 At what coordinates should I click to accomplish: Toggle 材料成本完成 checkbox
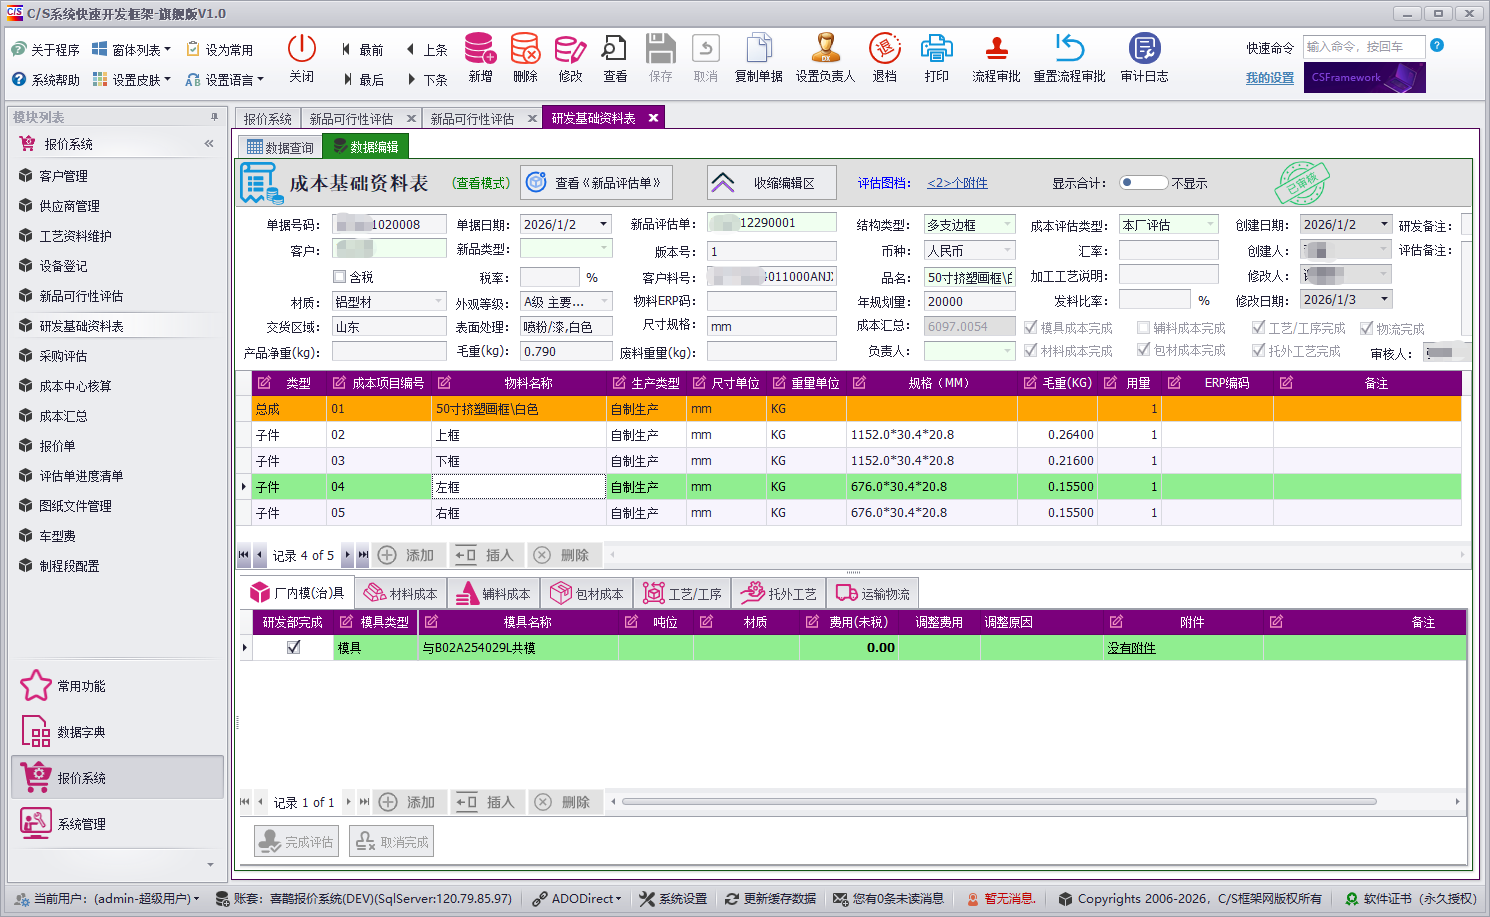(x=1030, y=350)
